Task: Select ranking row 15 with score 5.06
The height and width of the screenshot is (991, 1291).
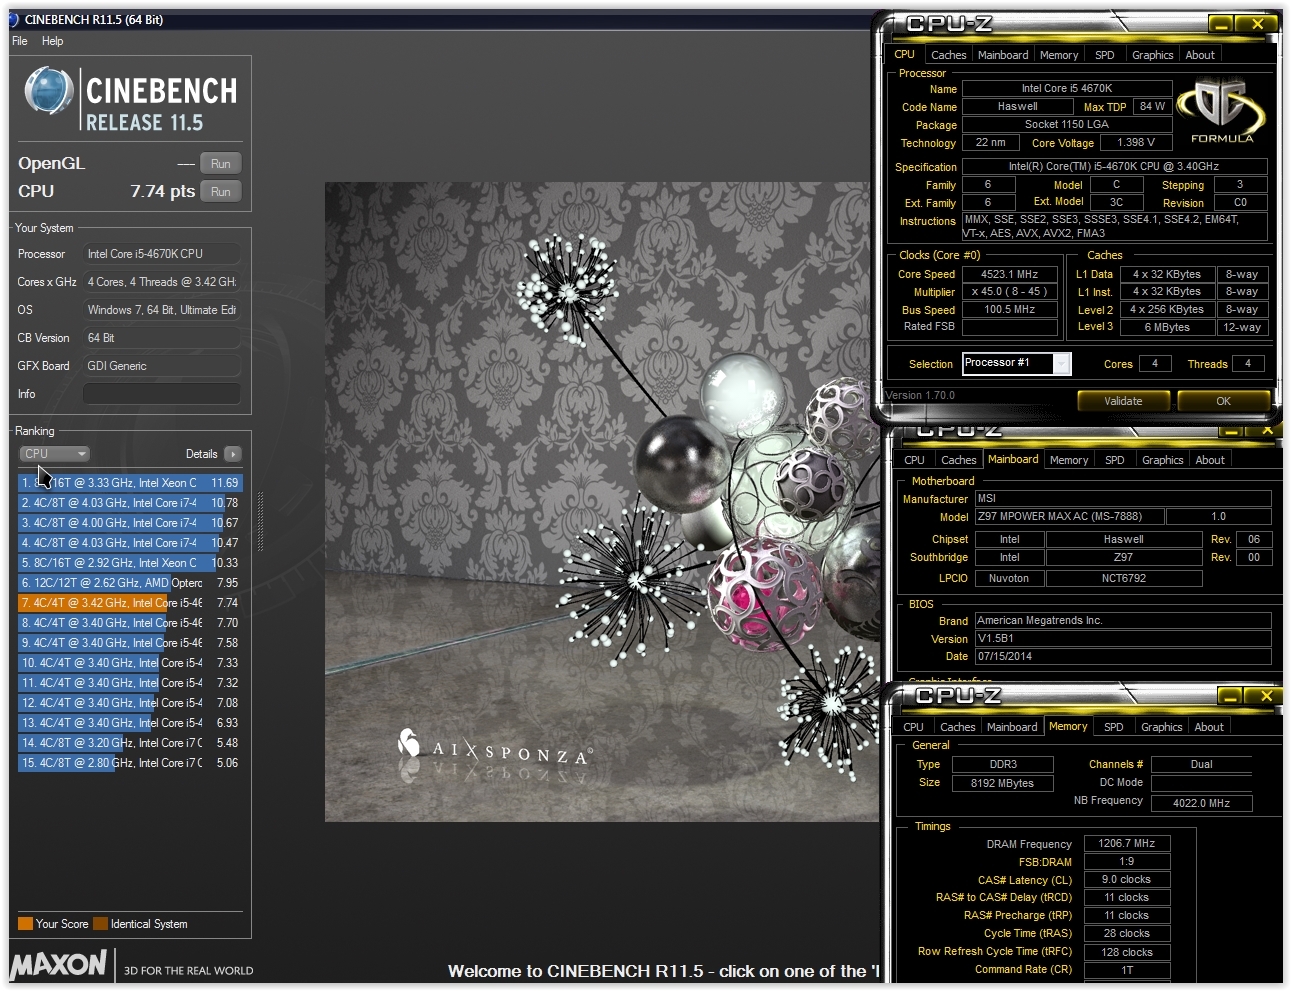Action: 130,763
